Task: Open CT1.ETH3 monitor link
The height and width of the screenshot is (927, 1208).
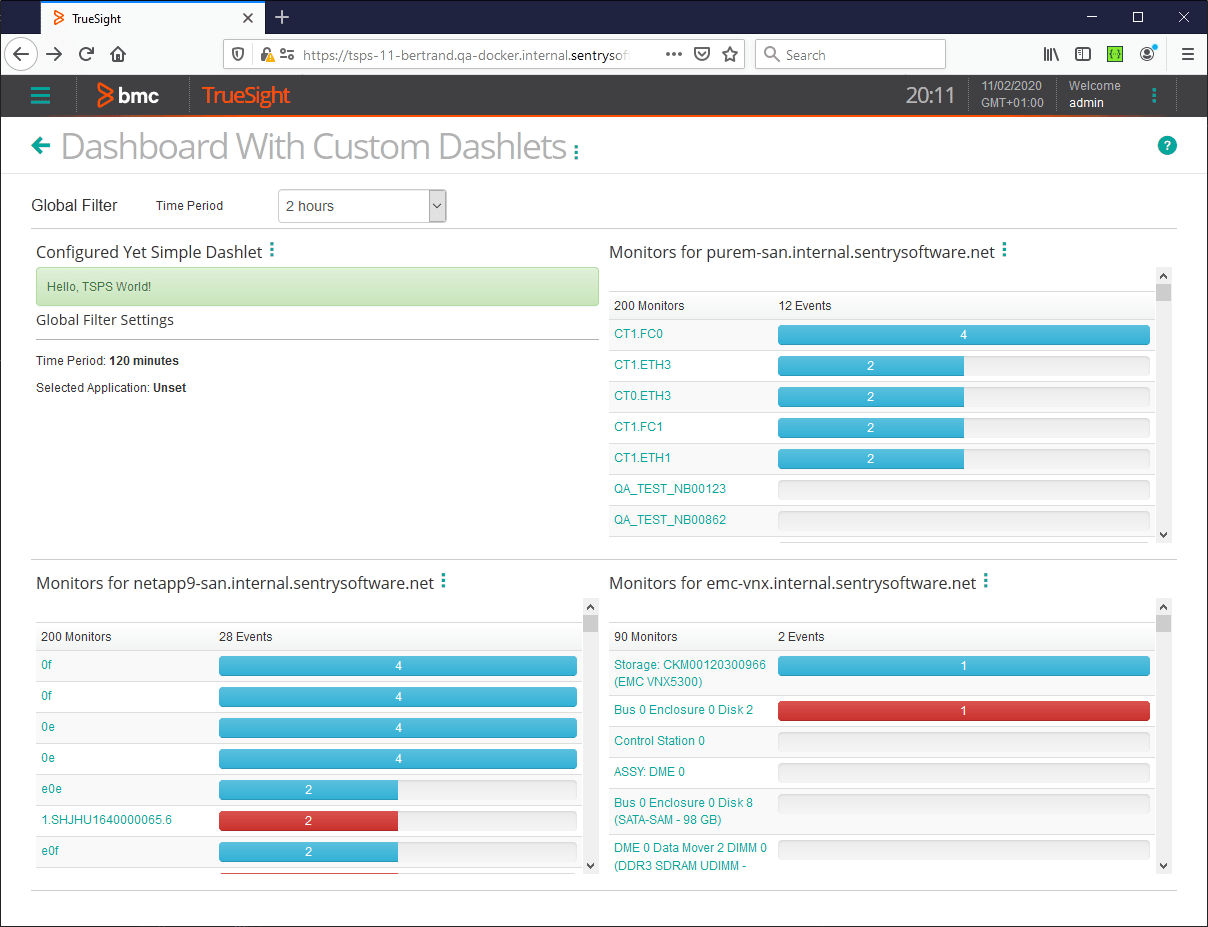Action: tap(642, 365)
